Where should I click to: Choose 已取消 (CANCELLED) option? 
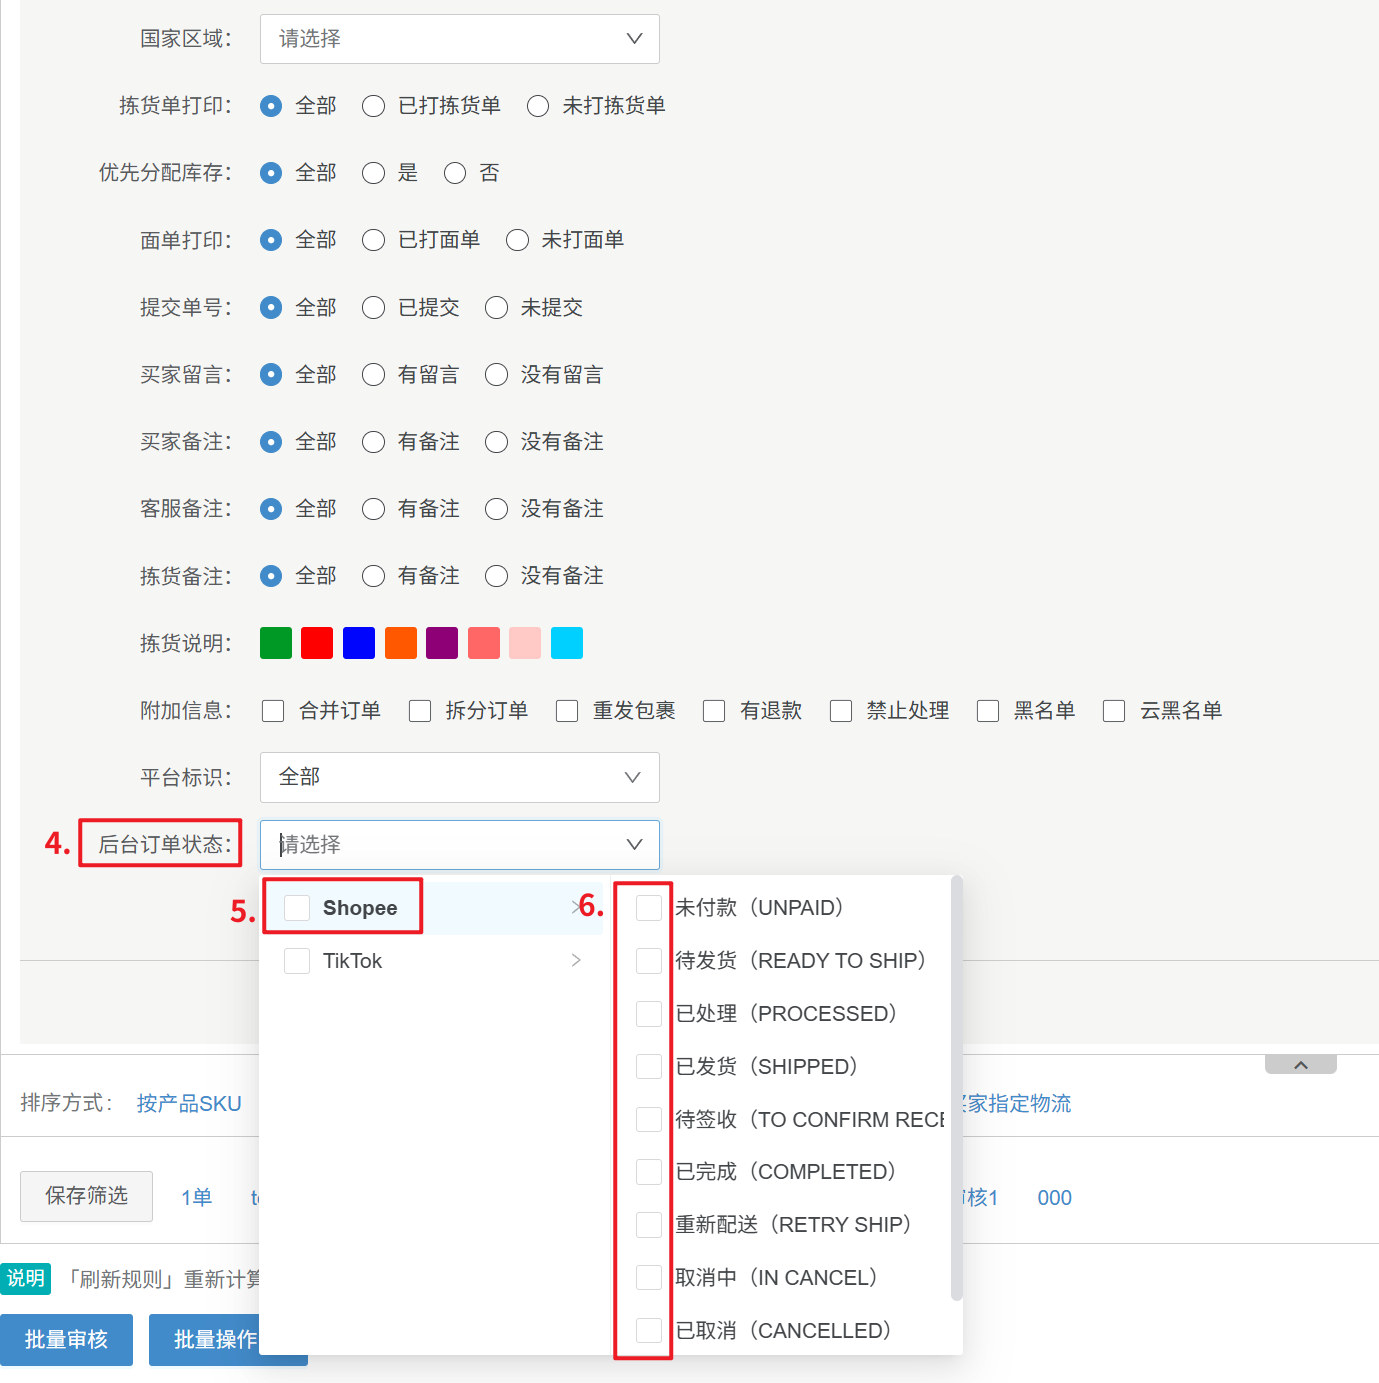pos(649,1331)
